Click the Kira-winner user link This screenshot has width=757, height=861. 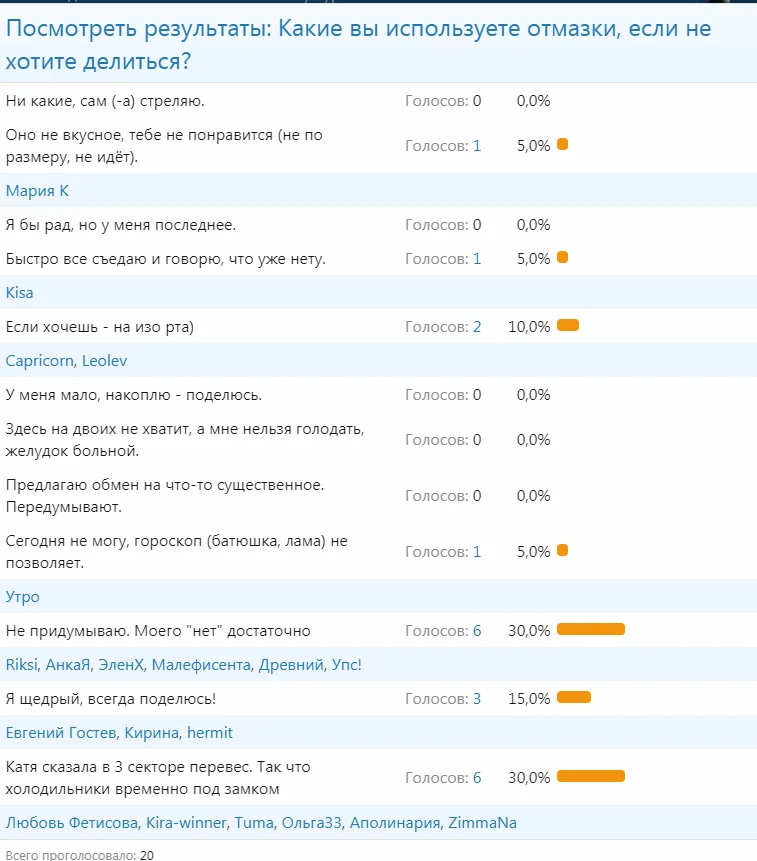click(186, 823)
